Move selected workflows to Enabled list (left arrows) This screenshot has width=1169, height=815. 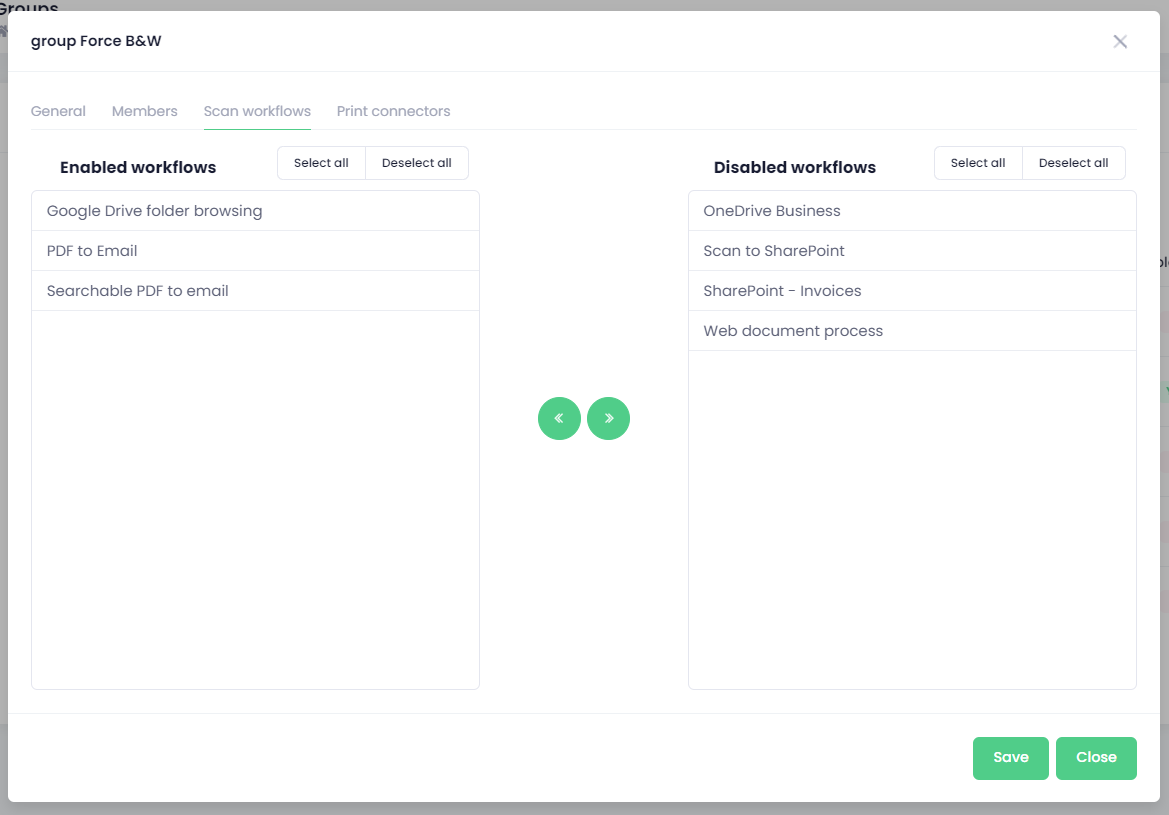coord(559,418)
